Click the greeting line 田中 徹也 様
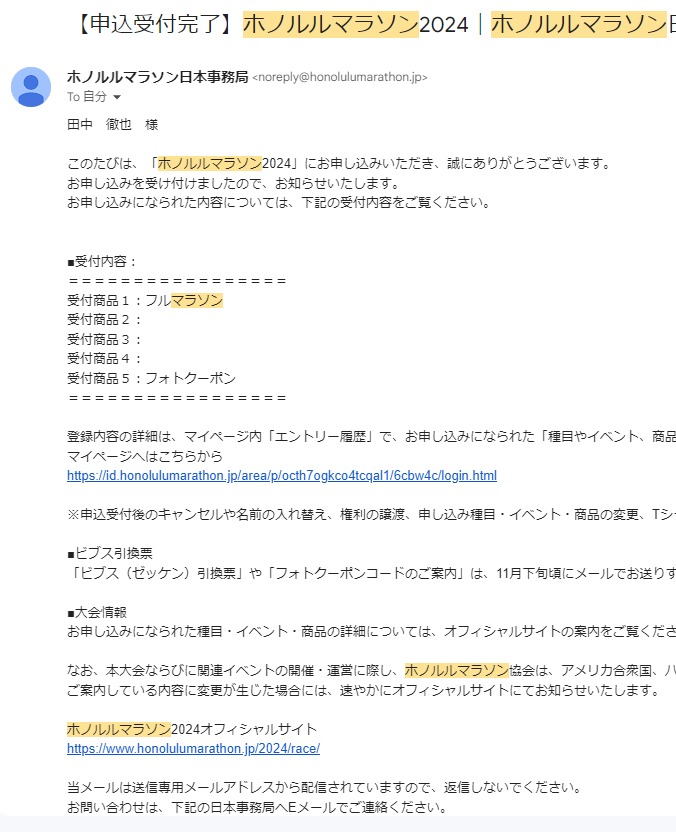676x832 pixels. [x=112, y=125]
